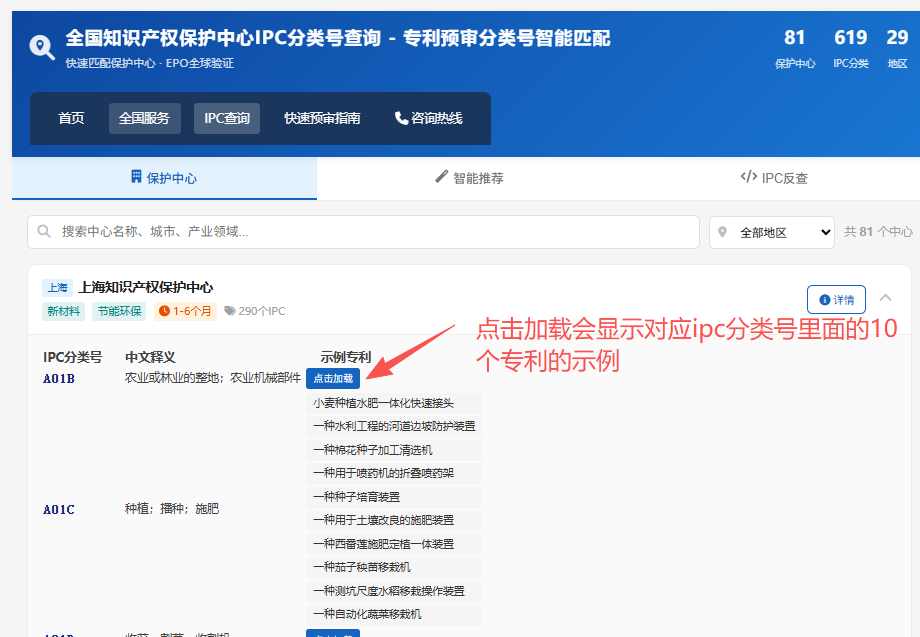
Task: Open the 快速预审指南 menu item
Action: (322, 118)
